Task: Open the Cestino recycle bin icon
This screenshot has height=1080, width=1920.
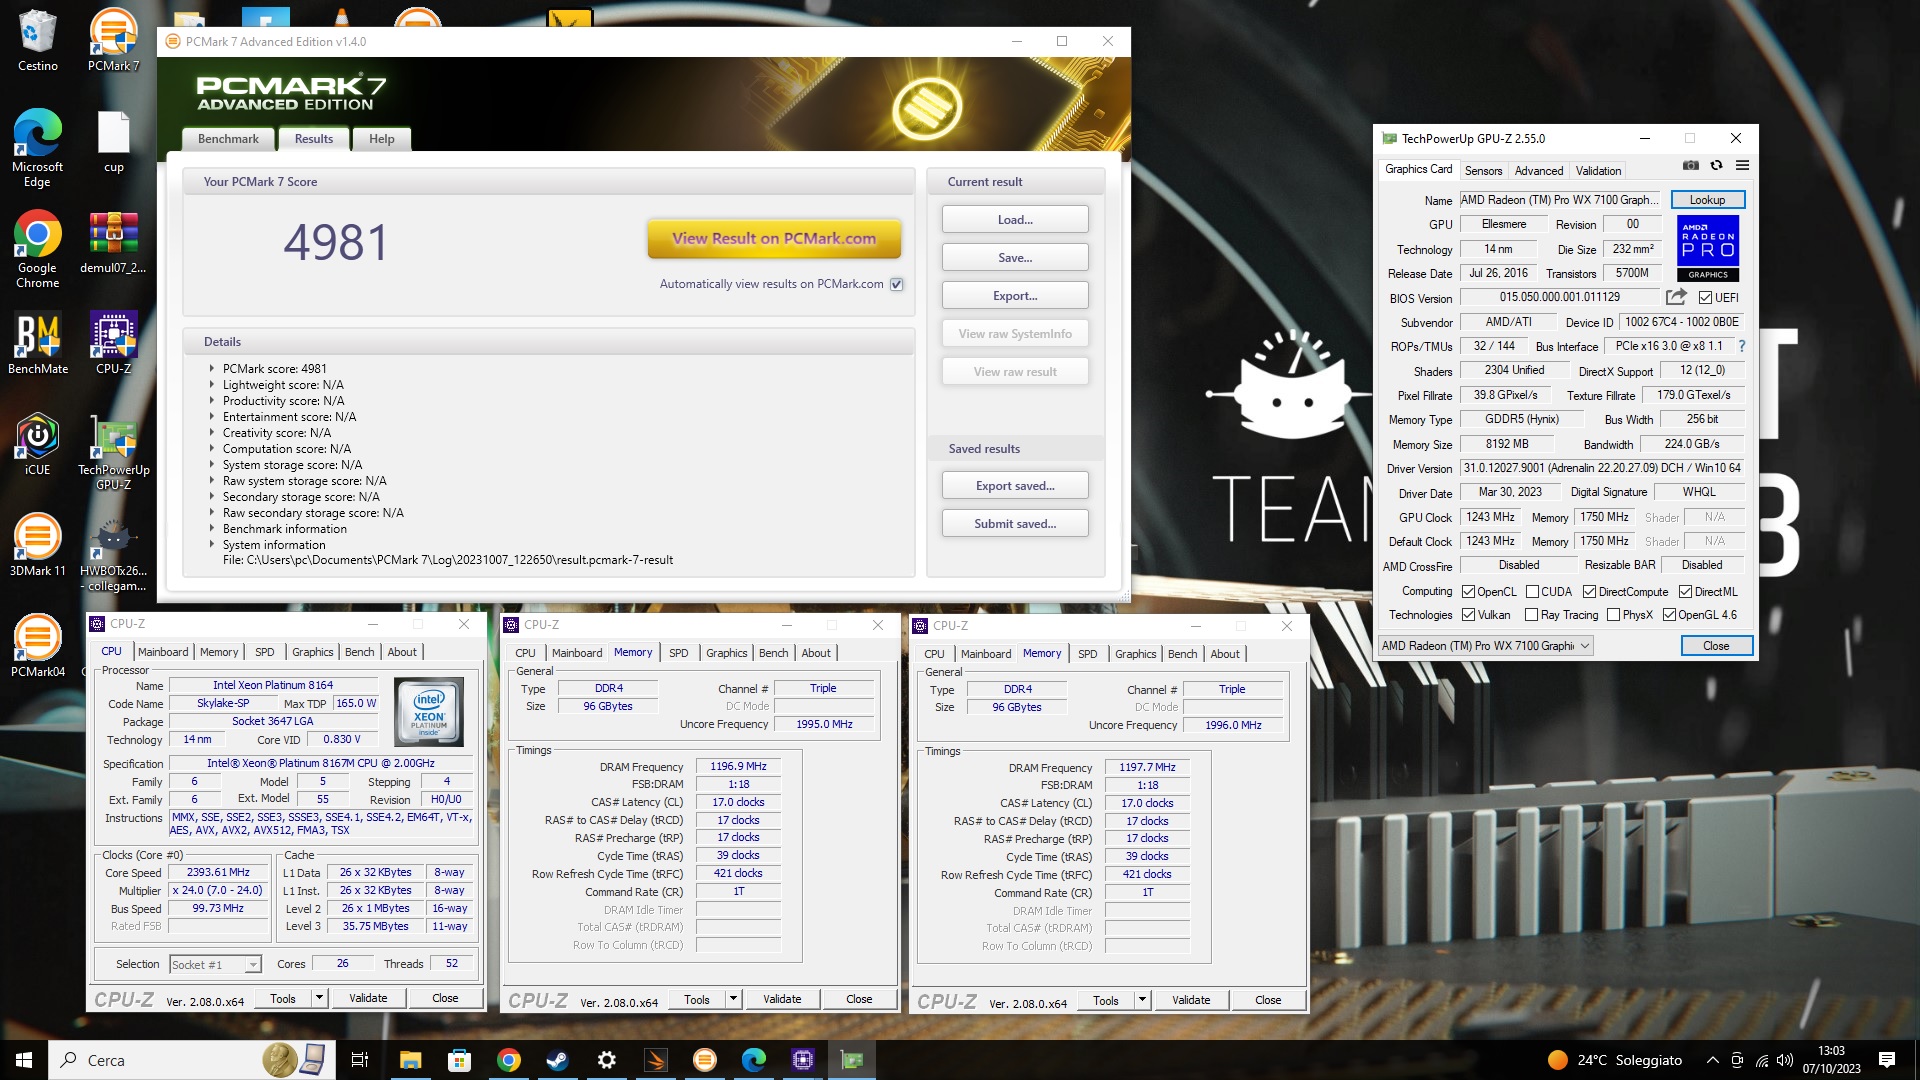Action: [37, 41]
